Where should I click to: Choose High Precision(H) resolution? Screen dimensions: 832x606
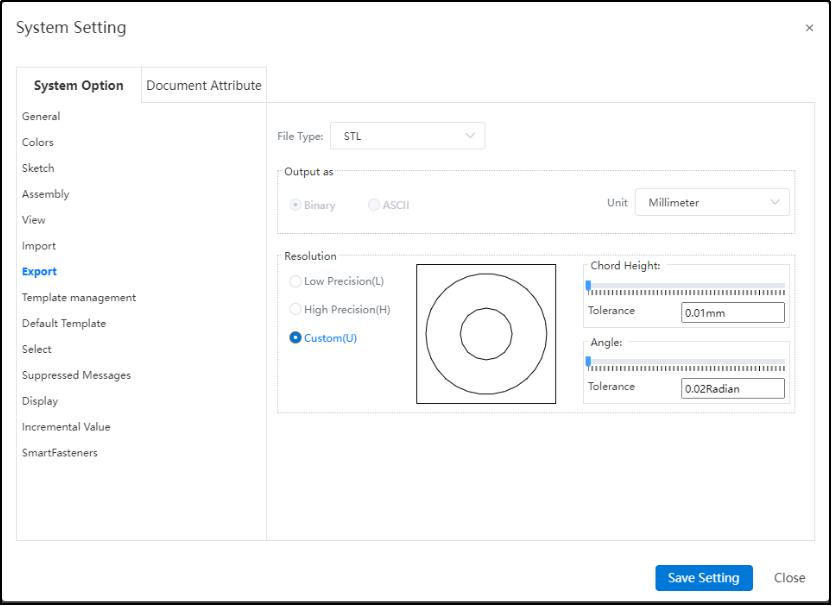click(296, 309)
